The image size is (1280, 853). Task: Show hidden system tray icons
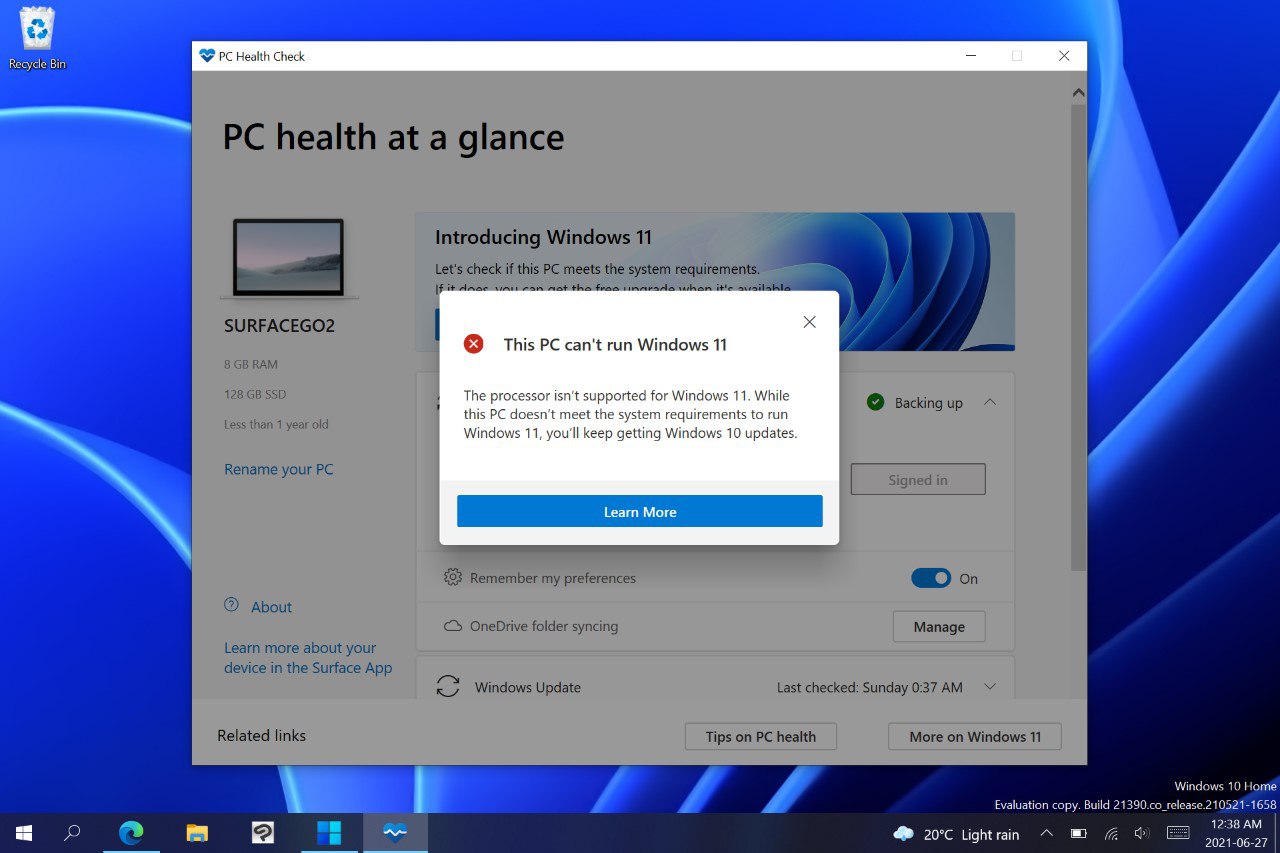click(x=1046, y=833)
